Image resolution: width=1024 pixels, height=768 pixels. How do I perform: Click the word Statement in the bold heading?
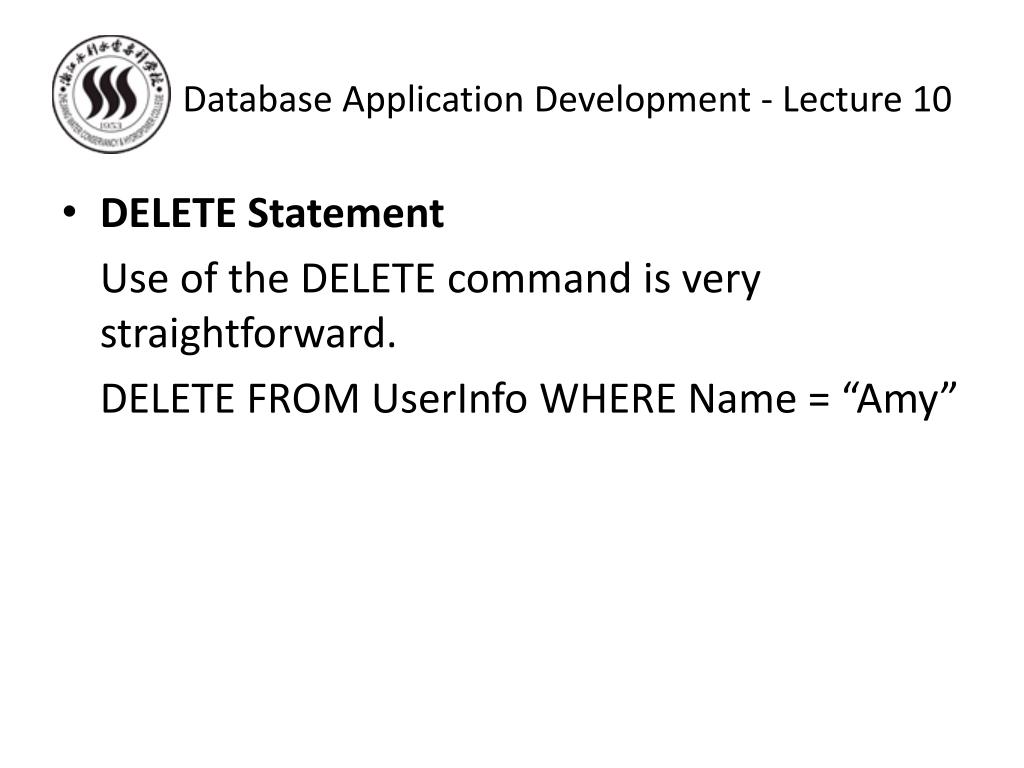[346, 213]
